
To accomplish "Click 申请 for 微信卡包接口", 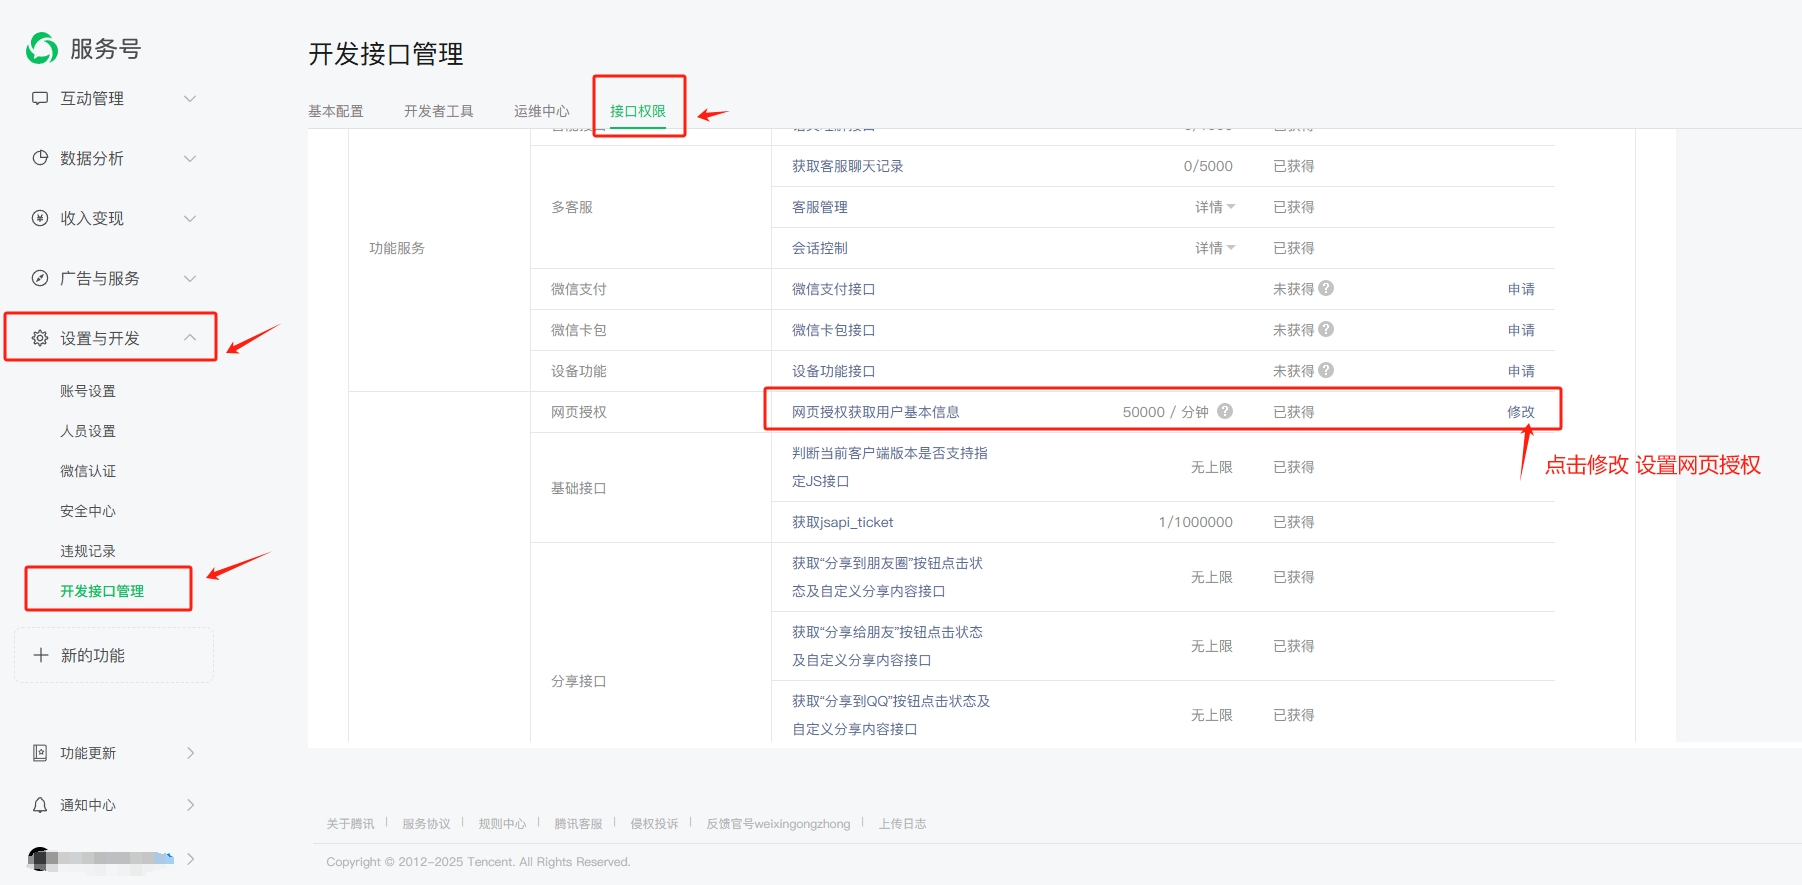I will [1520, 330].
